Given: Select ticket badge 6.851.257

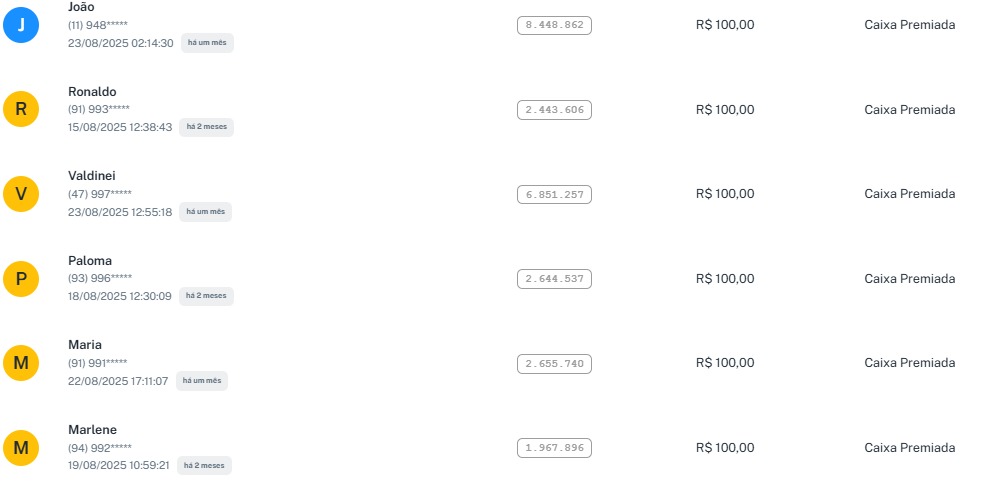Looking at the screenshot, I should (554, 195).
